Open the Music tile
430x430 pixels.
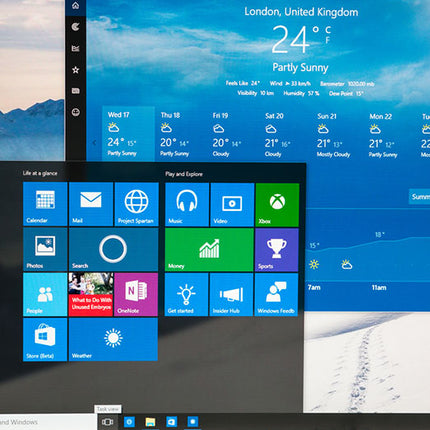point(187,205)
